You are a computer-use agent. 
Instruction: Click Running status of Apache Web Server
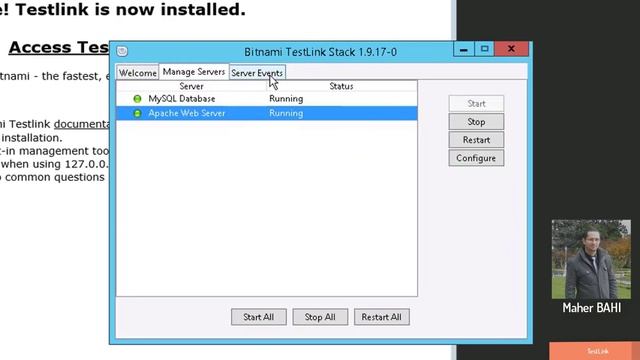pyautogui.click(x=286, y=113)
